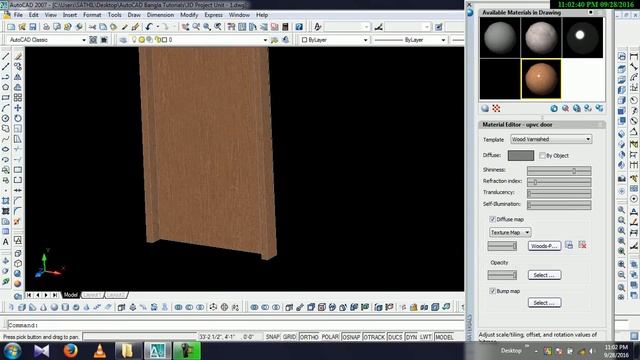640x360 pixels.
Task: Toggle ORTHO mode in status bar
Action: [x=309, y=337]
